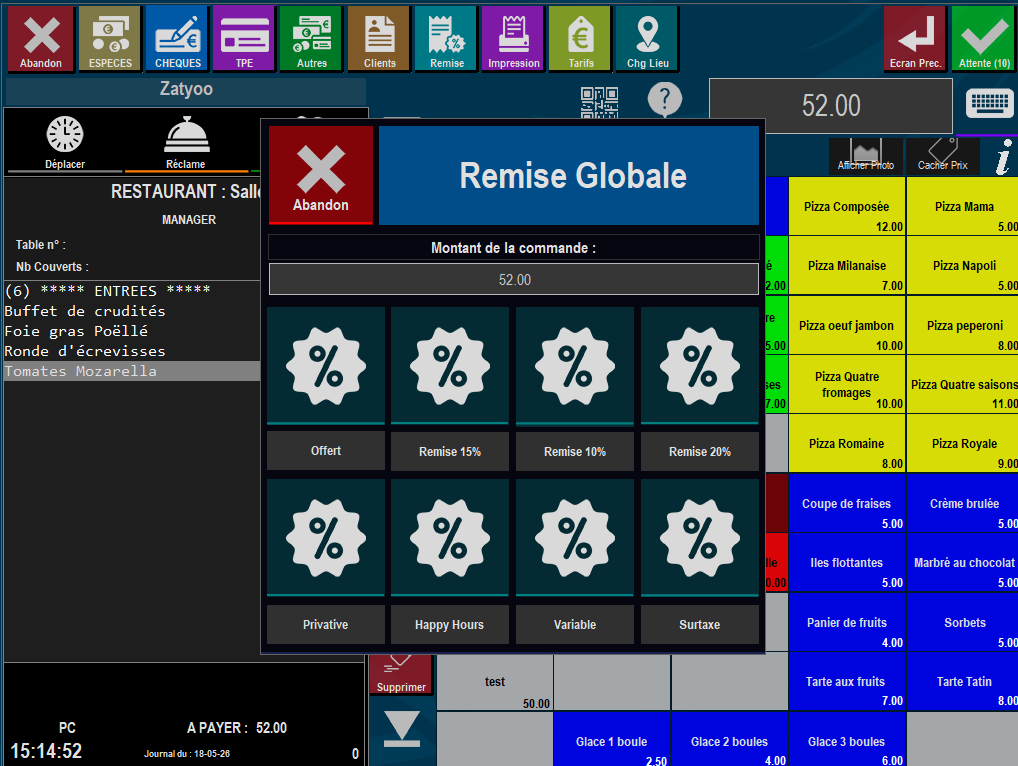This screenshot has width=1018, height=766.
Task: Click the Abandon button in top toolbar
Action: [x=41, y=39]
